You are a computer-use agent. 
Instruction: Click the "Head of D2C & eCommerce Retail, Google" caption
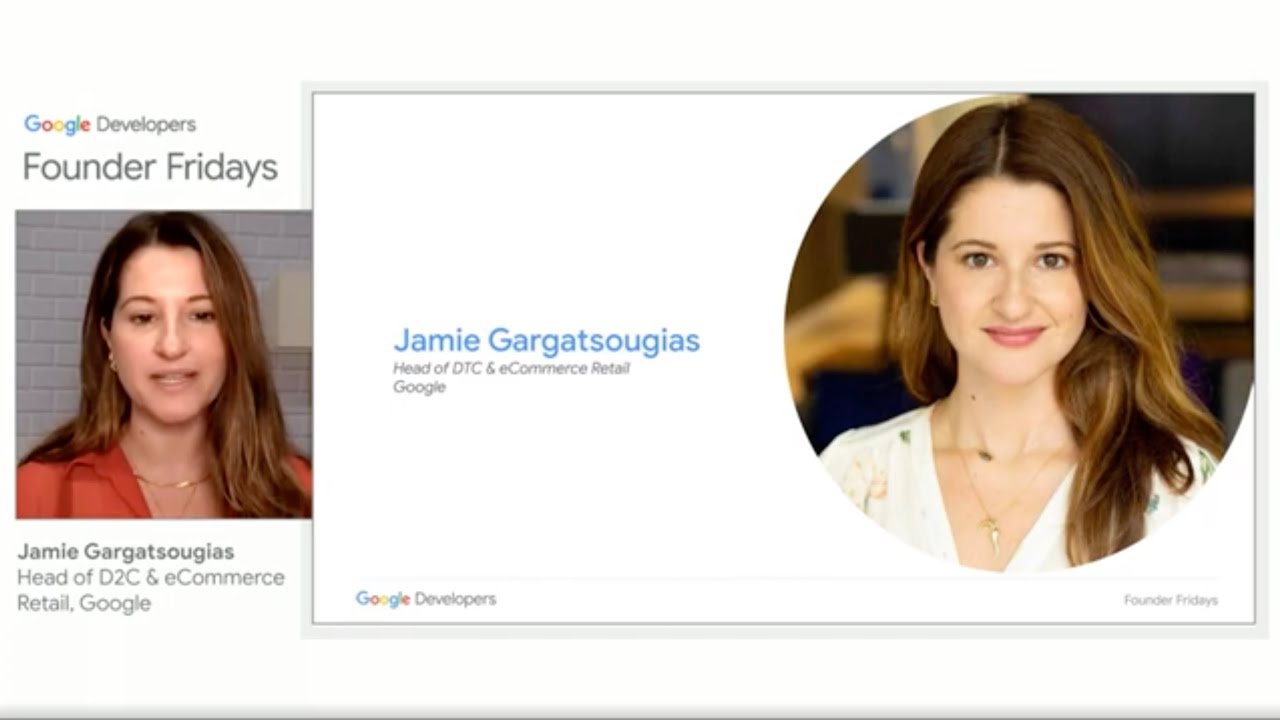coord(151,590)
